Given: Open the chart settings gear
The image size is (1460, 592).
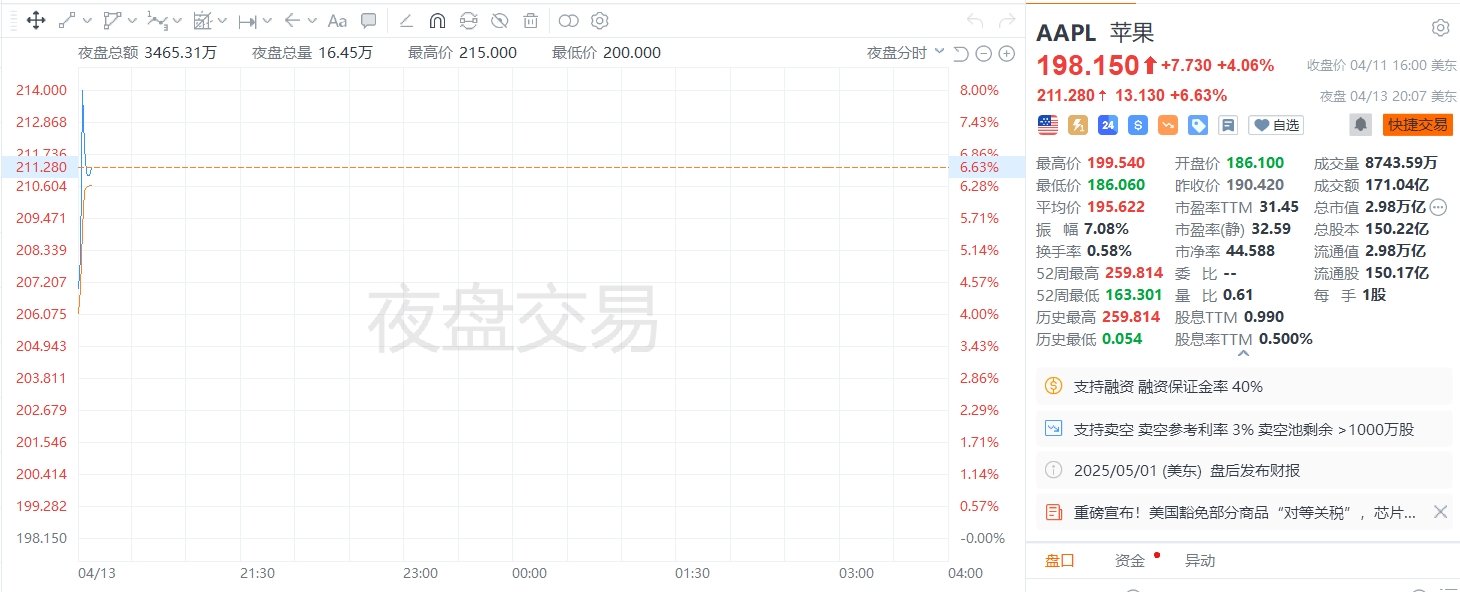Looking at the screenshot, I should tap(598, 20).
